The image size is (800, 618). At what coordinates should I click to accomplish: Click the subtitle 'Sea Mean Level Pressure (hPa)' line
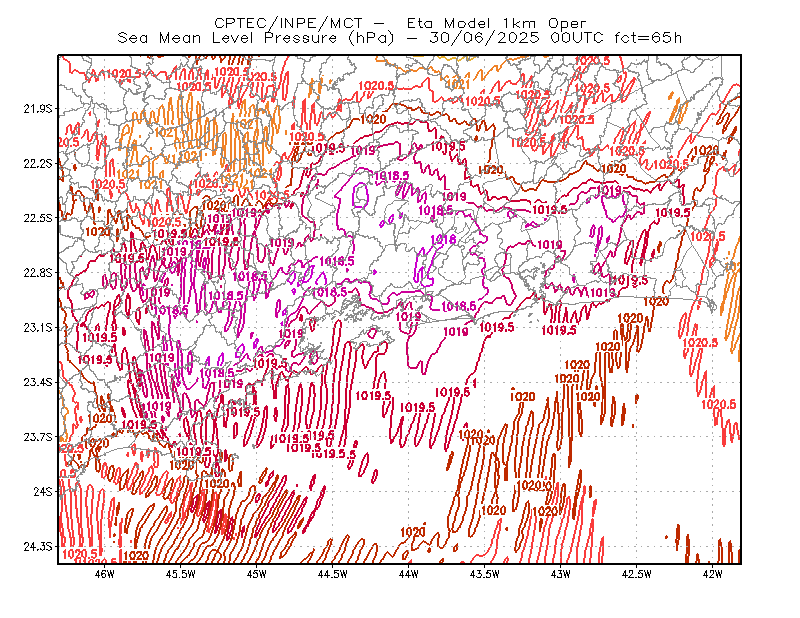400,38
